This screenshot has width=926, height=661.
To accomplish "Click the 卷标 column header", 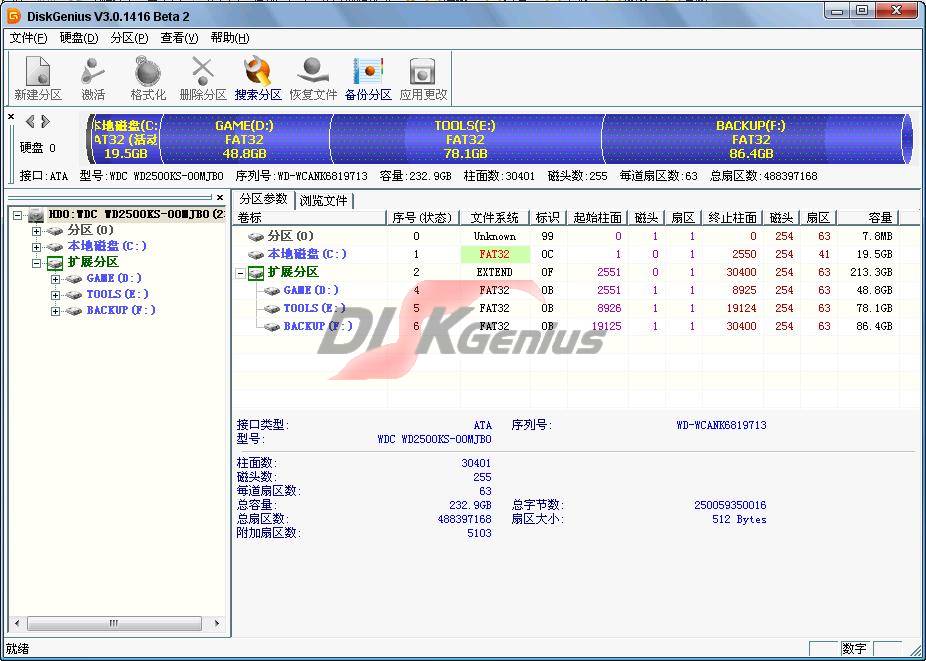I will coord(309,218).
